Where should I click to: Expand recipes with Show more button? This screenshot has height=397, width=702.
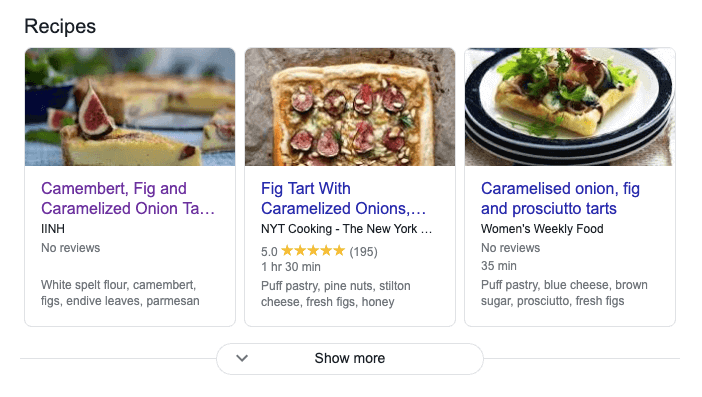click(x=350, y=359)
